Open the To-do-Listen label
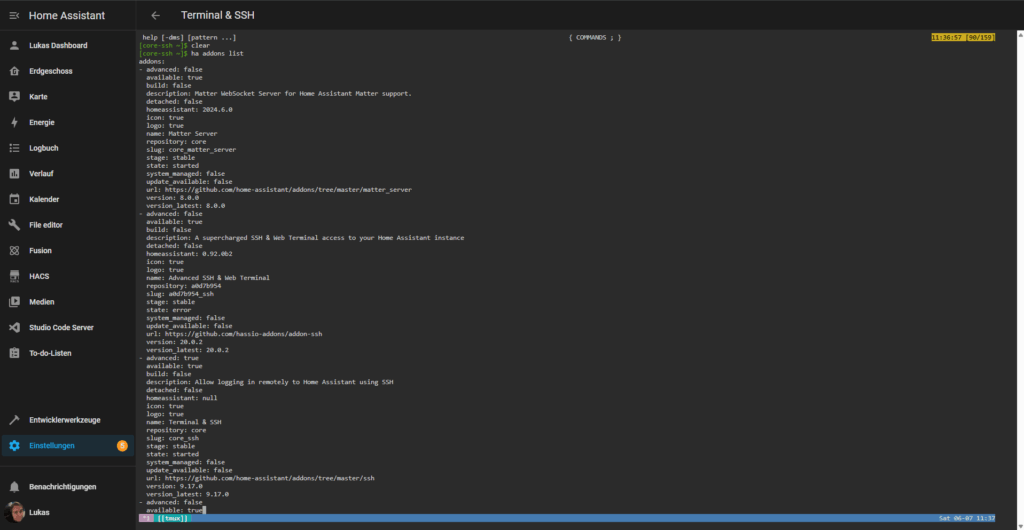 point(50,353)
